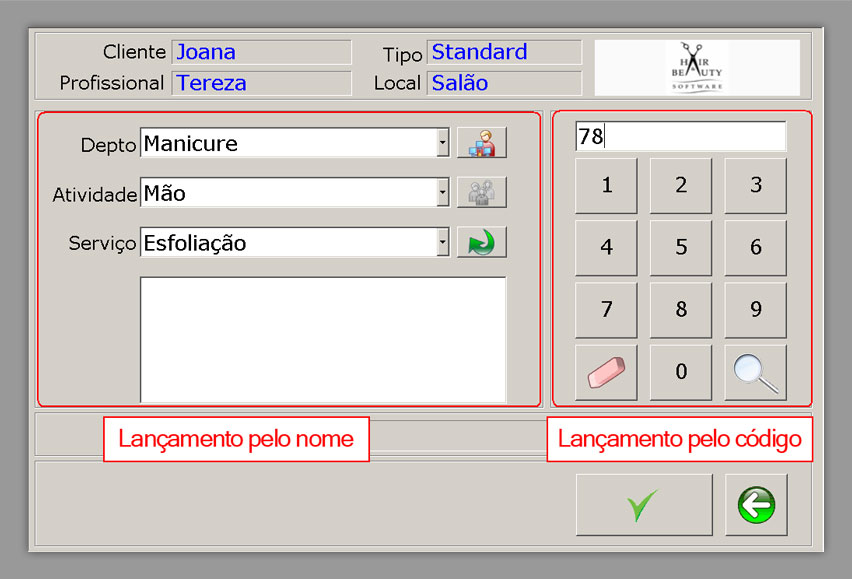Screen dimensions: 852x579
Task: Click the greyed group icon next to Atividade
Action: pyautogui.click(x=482, y=192)
